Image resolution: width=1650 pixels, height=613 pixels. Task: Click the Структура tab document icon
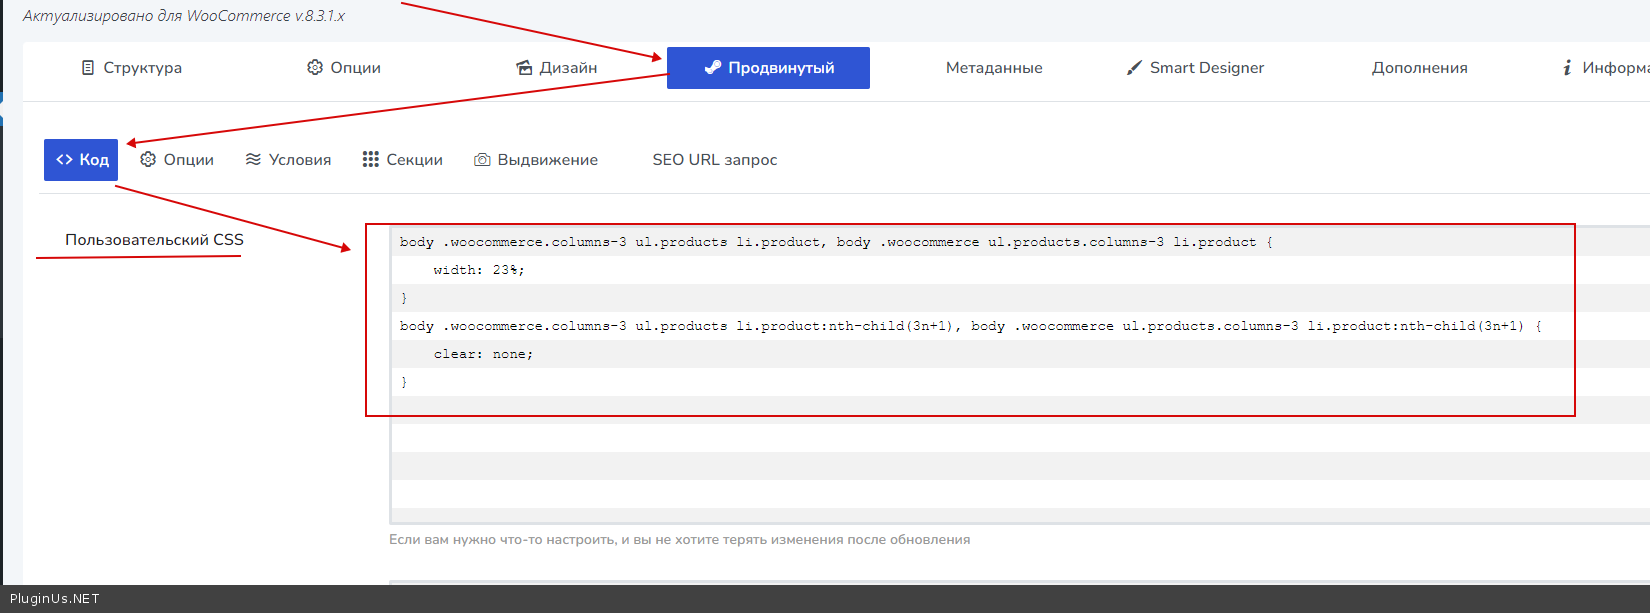tap(88, 68)
